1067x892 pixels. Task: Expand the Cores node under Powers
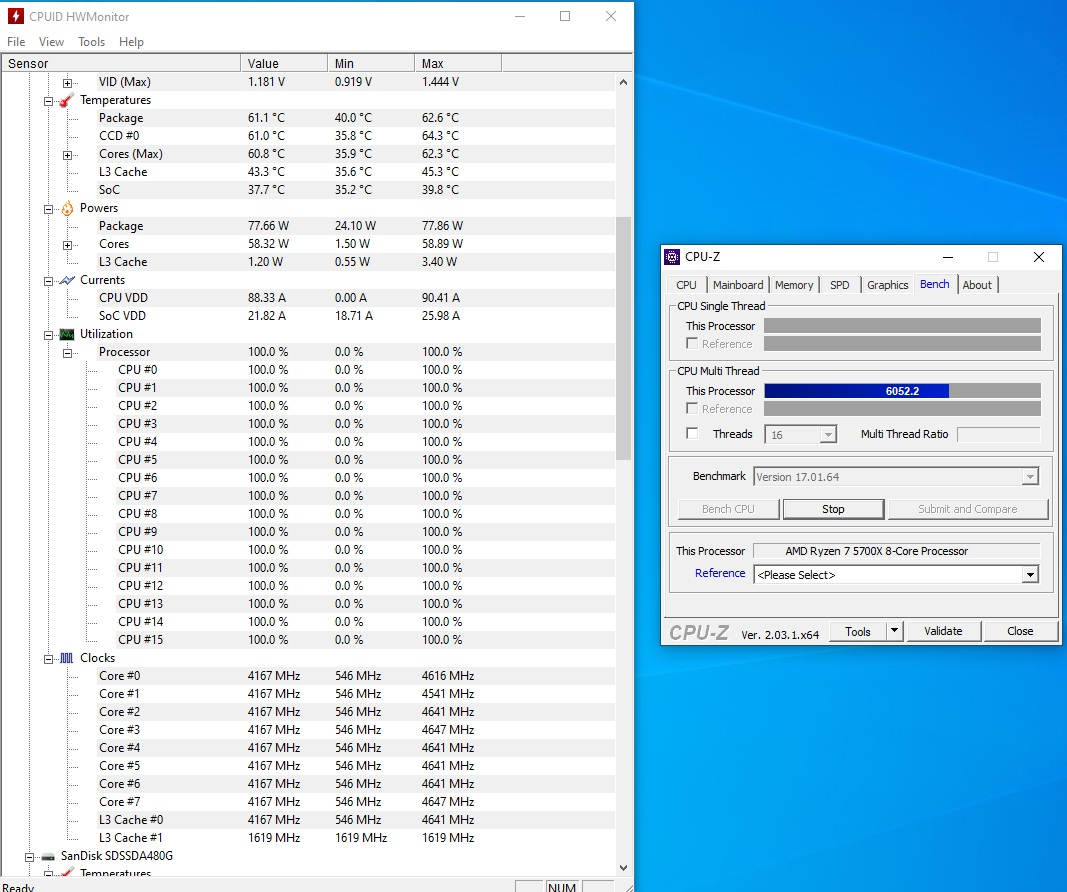click(67, 245)
